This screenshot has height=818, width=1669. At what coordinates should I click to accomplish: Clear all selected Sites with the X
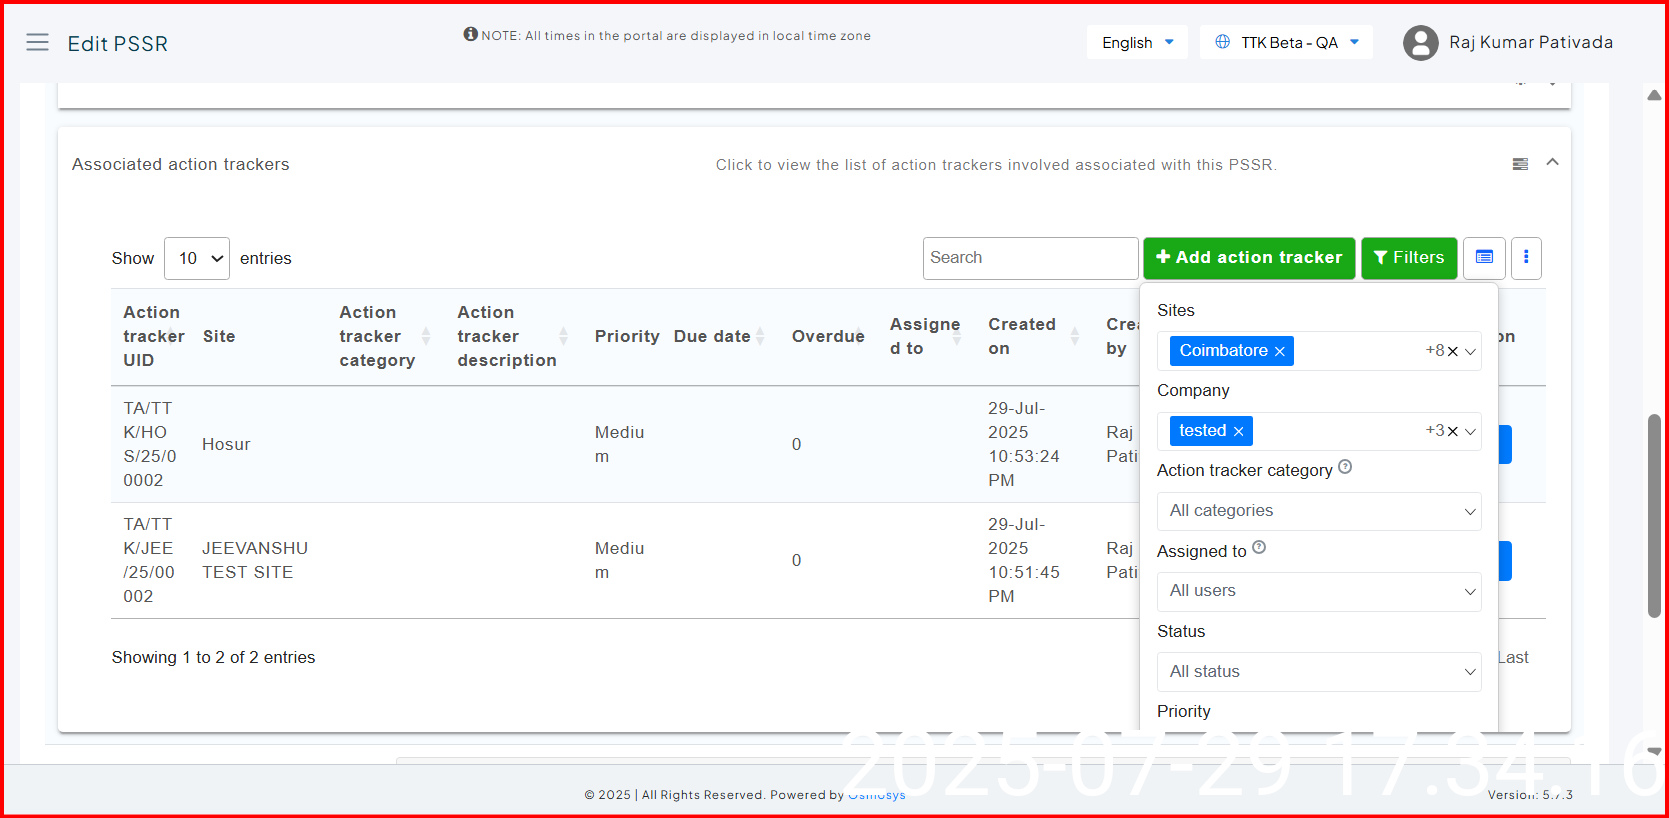coord(1453,351)
